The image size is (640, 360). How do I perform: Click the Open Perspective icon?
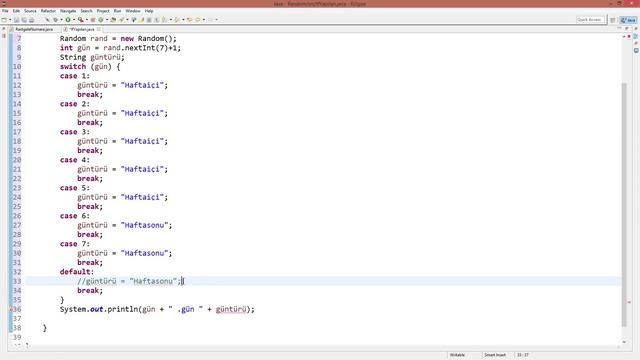(x=613, y=20)
